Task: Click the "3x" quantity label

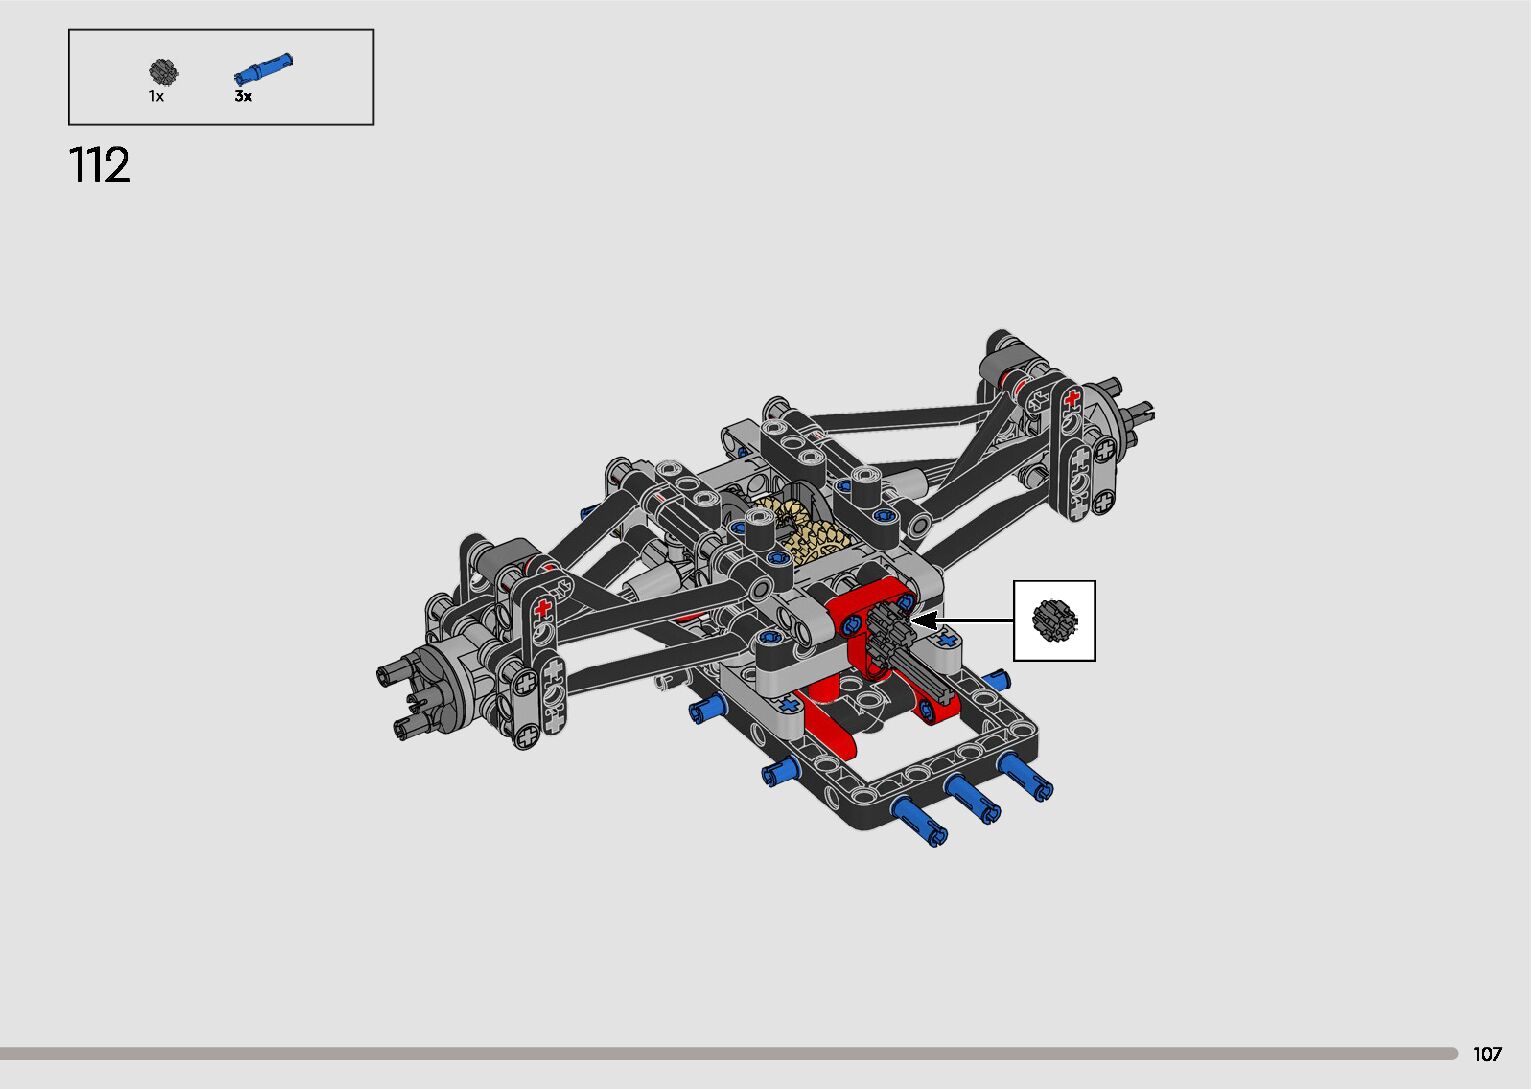Action: point(243,97)
